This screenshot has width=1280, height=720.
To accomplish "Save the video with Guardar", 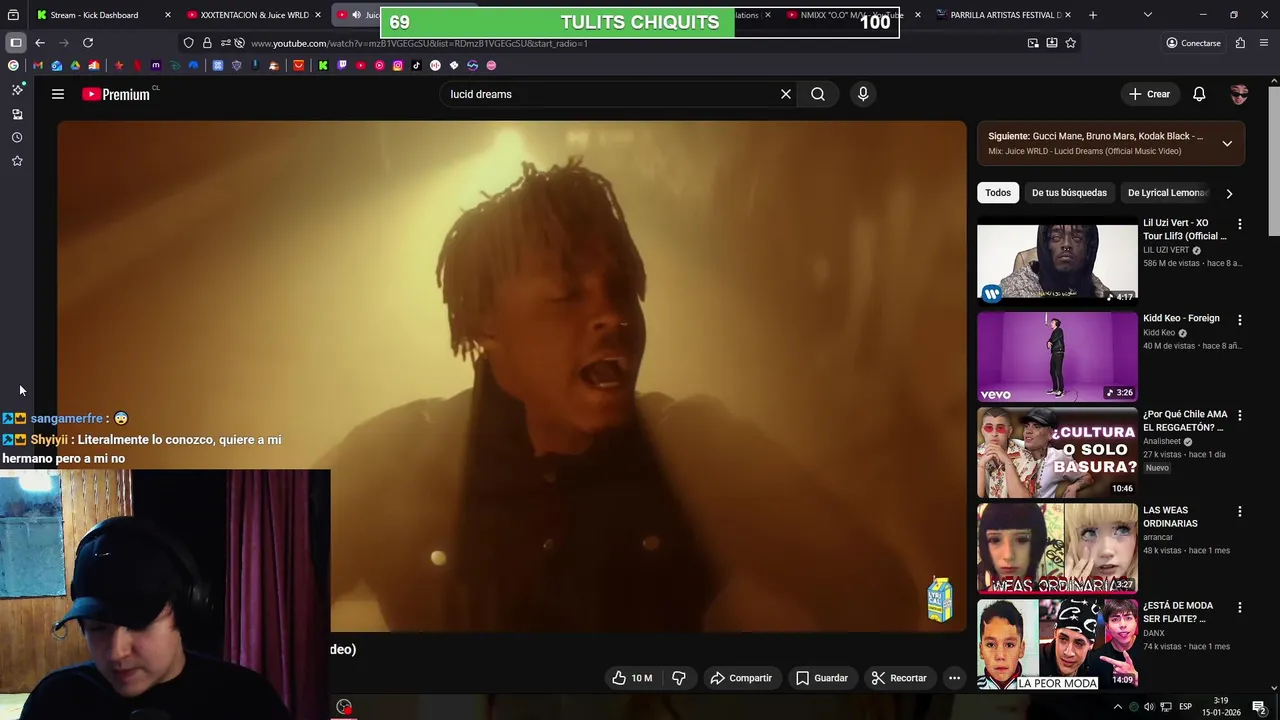I will (x=822, y=678).
